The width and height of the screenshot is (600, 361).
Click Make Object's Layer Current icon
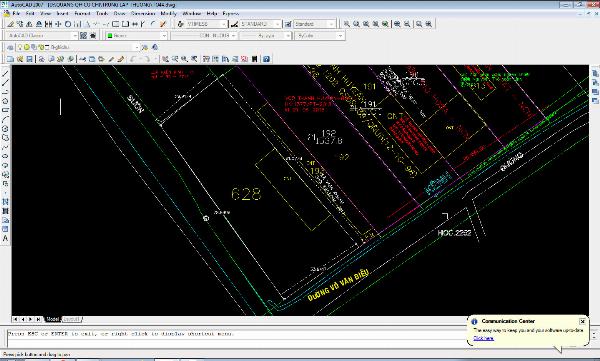pyautogui.click(x=145, y=47)
